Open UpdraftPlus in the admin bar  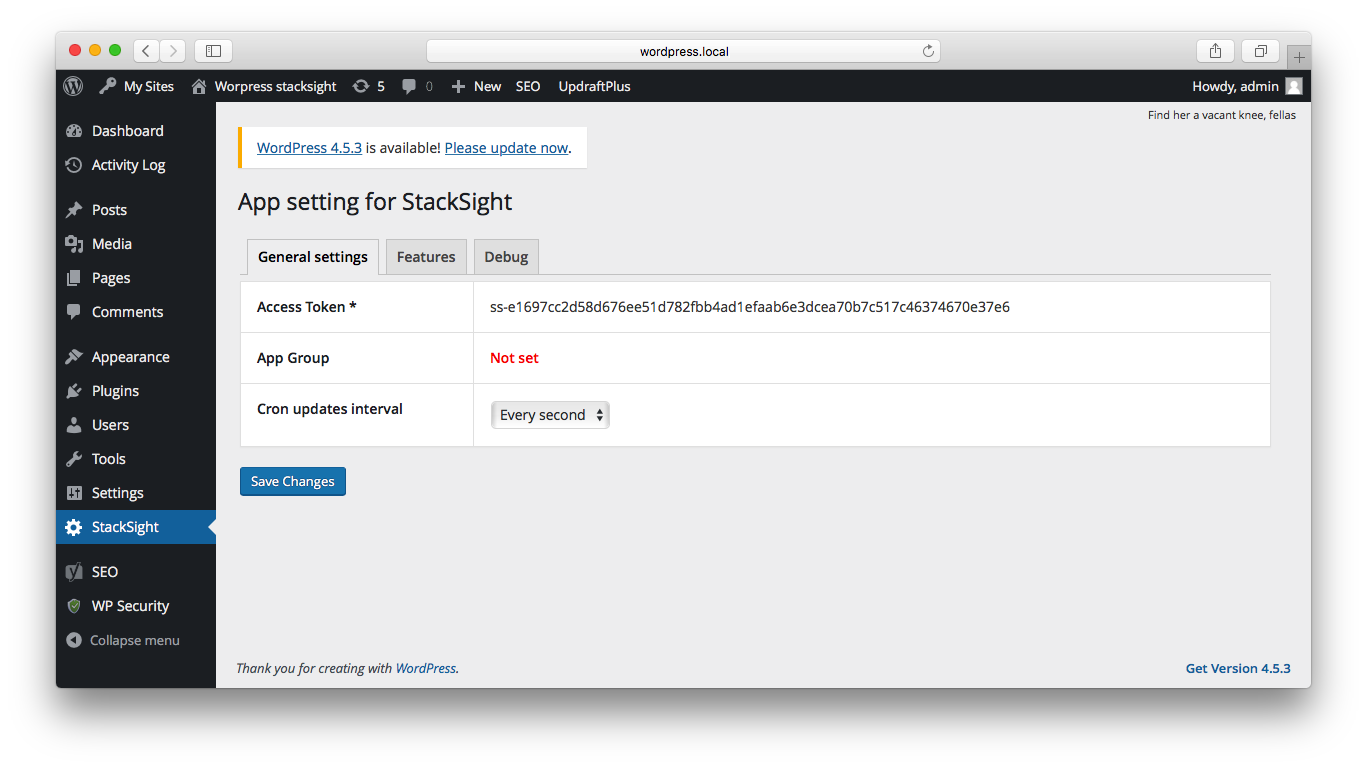(595, 86)
